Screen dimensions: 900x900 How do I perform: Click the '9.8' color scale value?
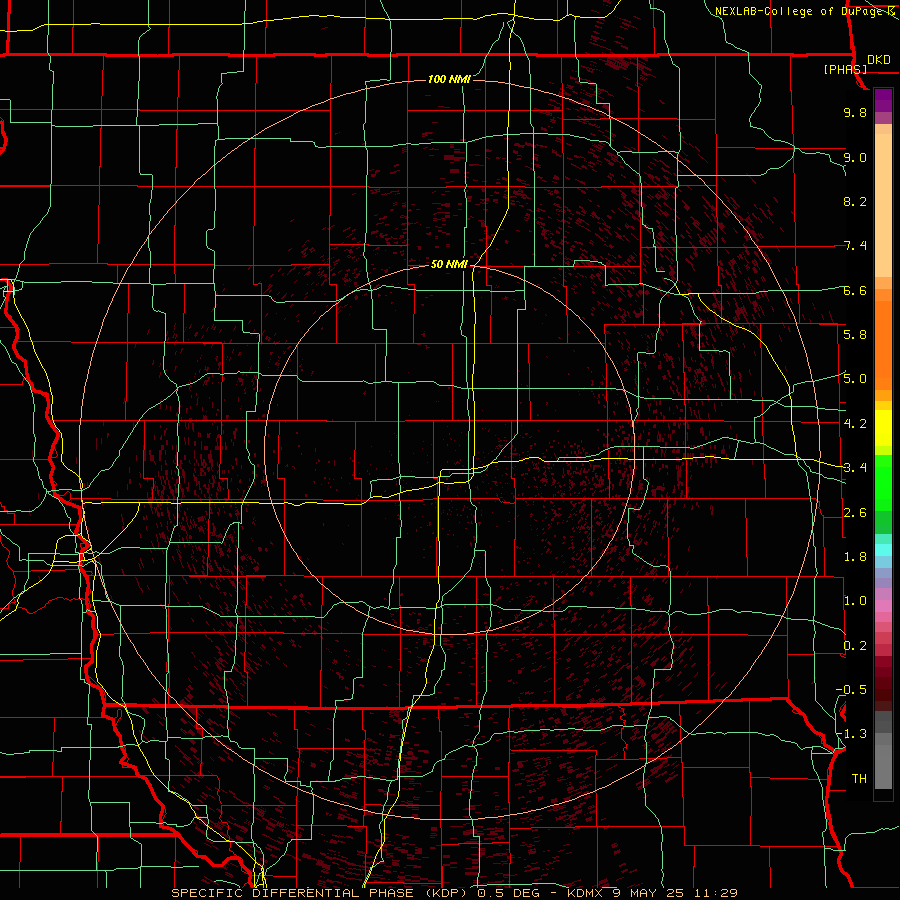point(855,112)
